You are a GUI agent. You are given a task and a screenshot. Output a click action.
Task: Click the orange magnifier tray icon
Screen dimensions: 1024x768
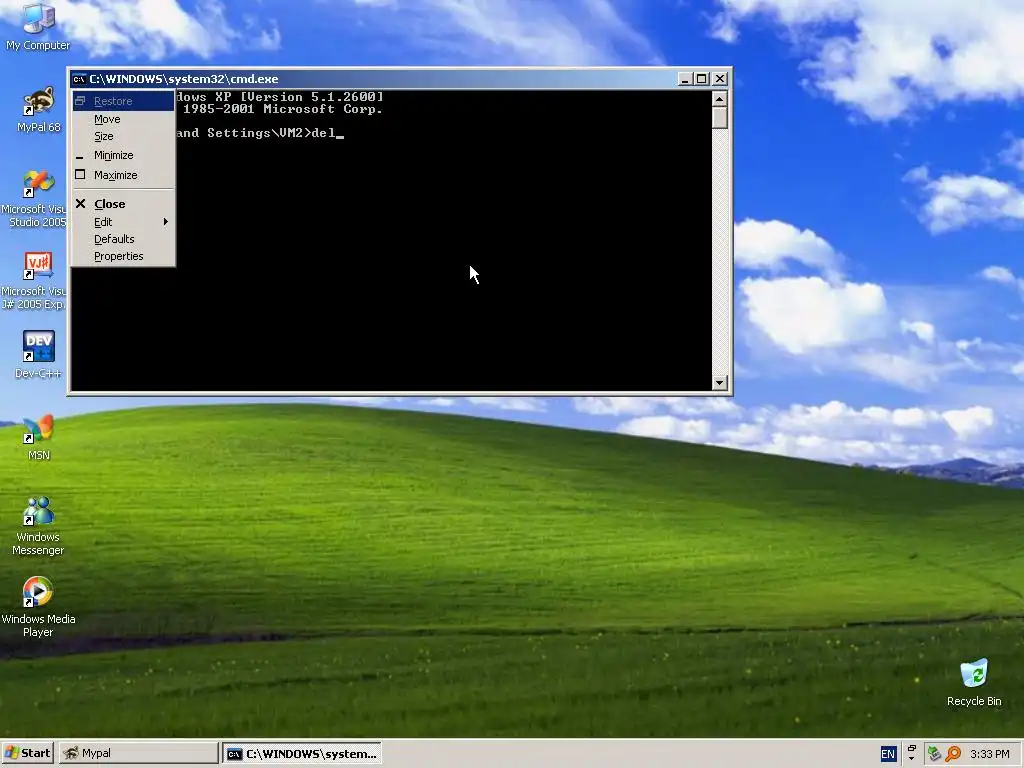pos(953,754)
